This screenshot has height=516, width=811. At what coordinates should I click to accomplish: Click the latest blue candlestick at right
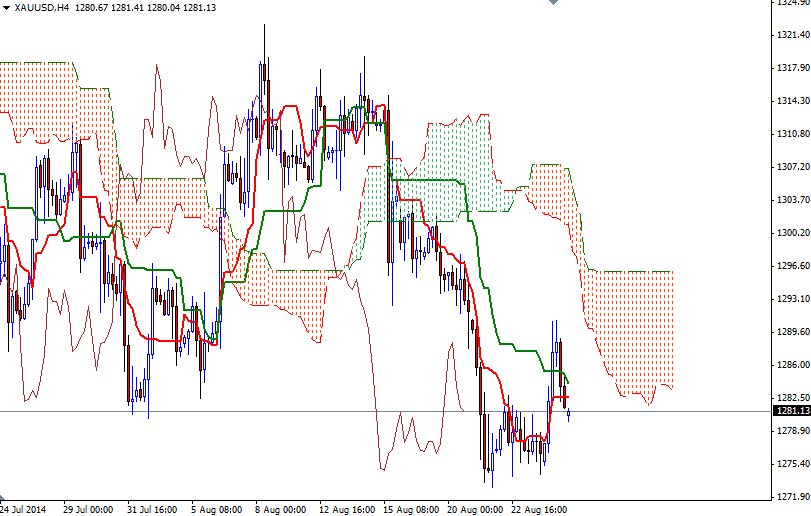click(569, 414)
